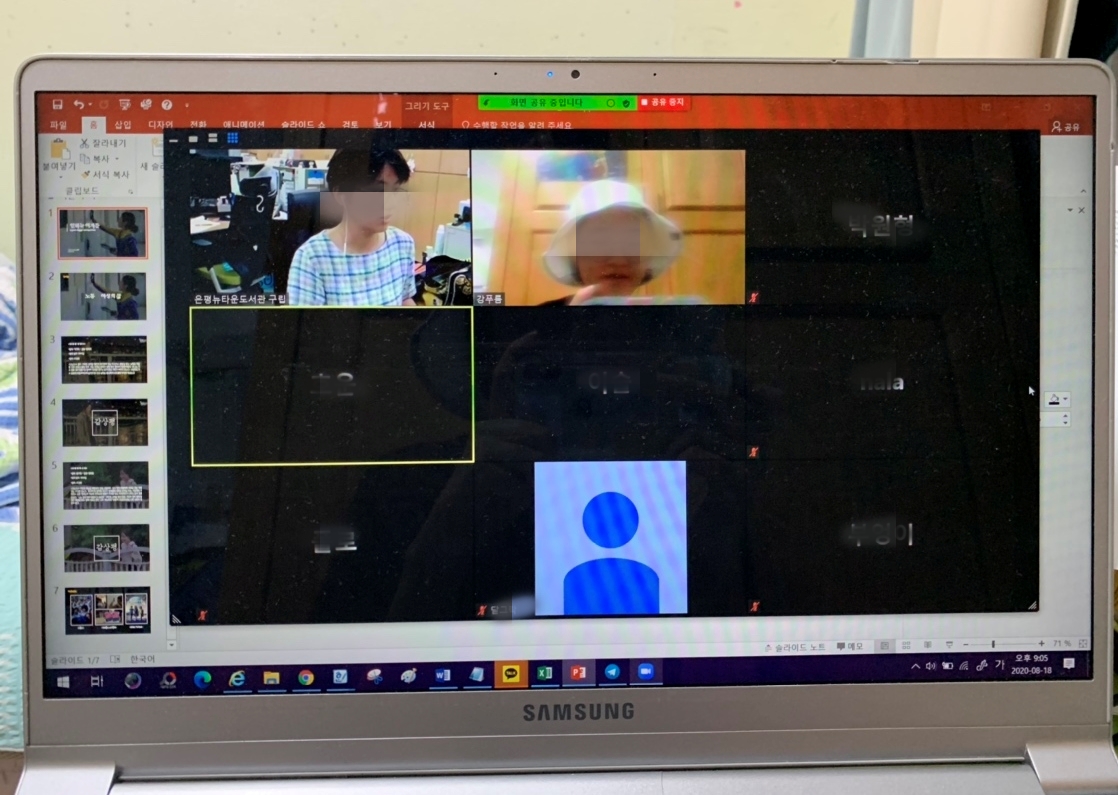
Task: Click the Telegram icon in the taskbar
Action: (611, 672)
